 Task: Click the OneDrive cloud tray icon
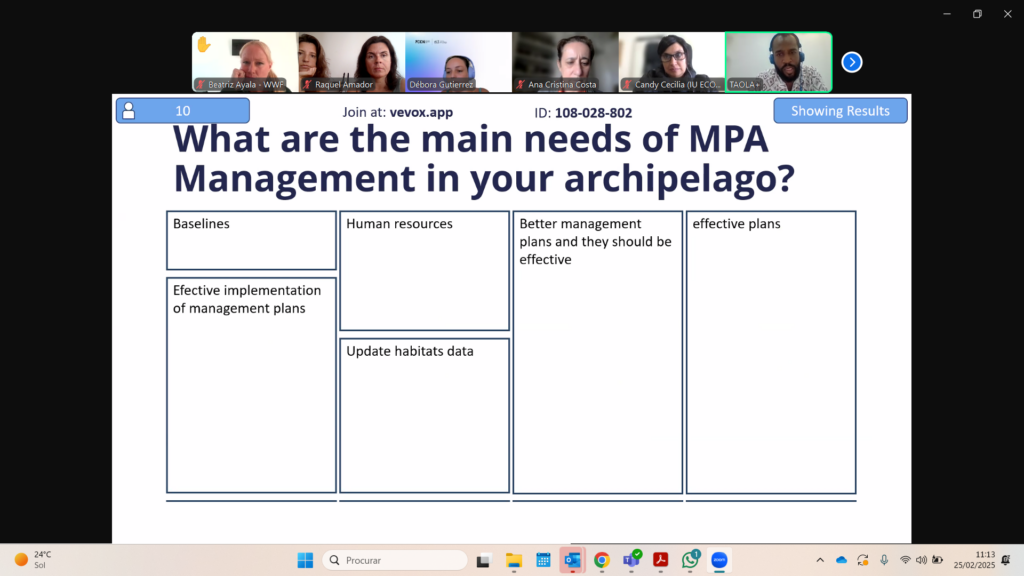coord(841,560)
